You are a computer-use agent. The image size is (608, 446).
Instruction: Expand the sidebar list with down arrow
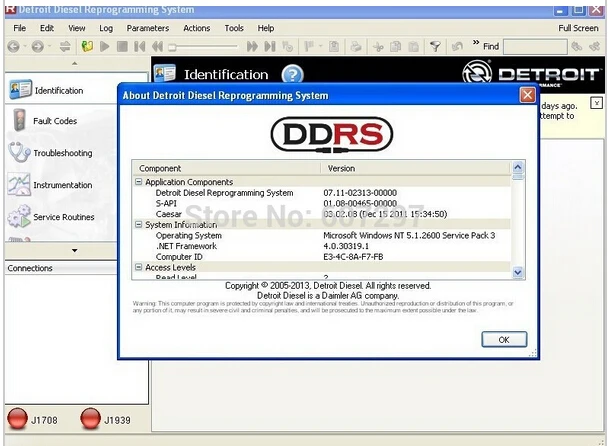[x=73, y=250]
